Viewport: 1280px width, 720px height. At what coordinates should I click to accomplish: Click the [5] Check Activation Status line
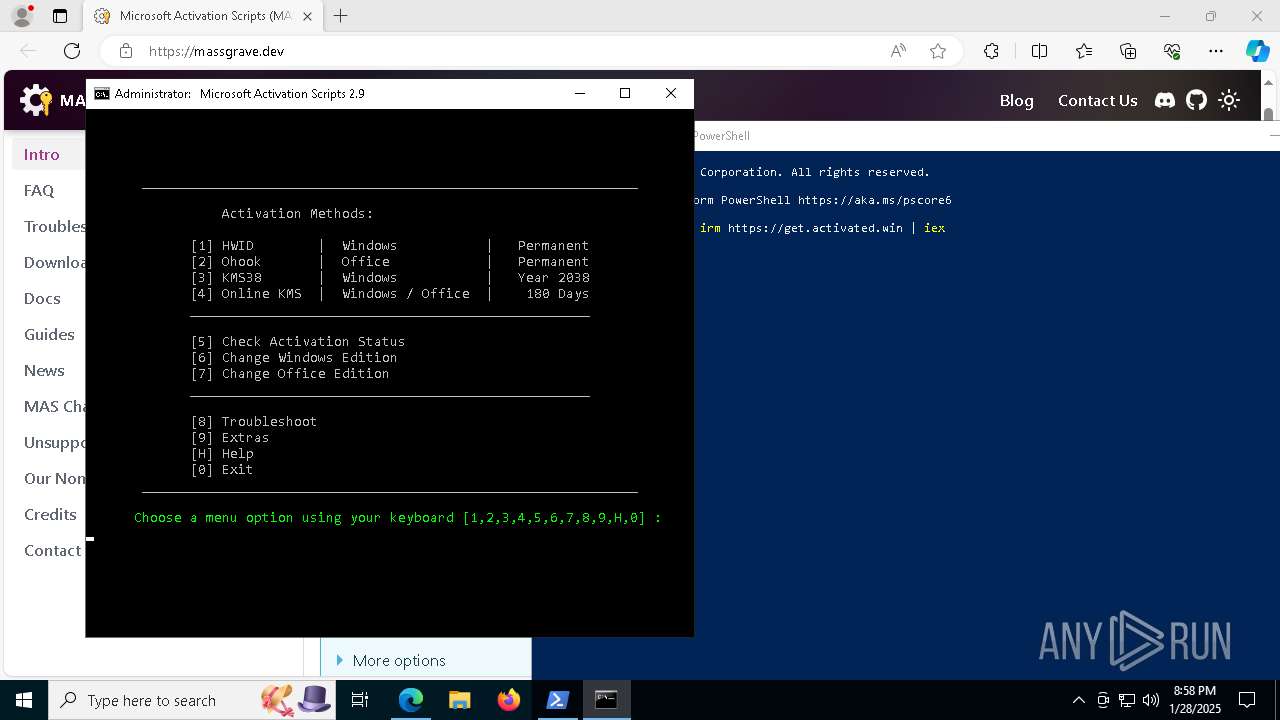298,341
